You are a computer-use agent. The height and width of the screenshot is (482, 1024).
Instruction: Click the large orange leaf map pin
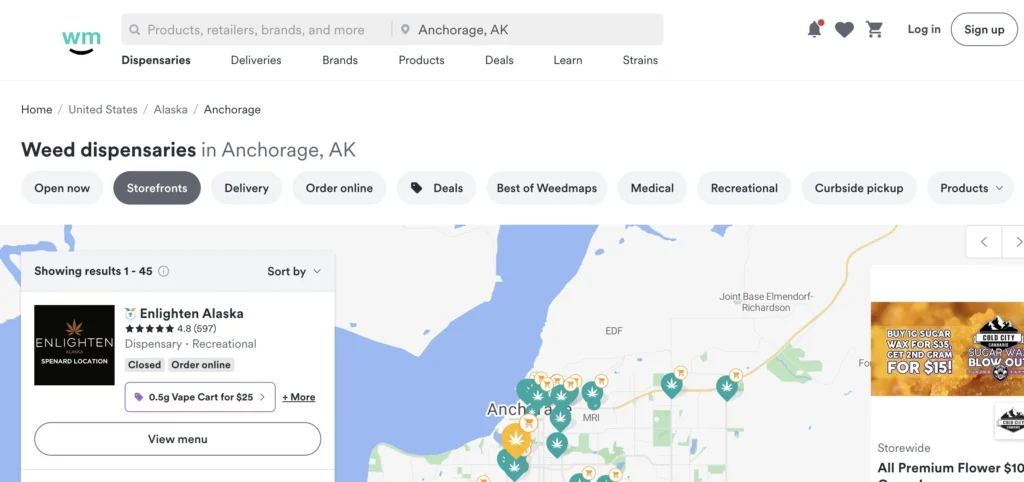[x=516, y=440]
